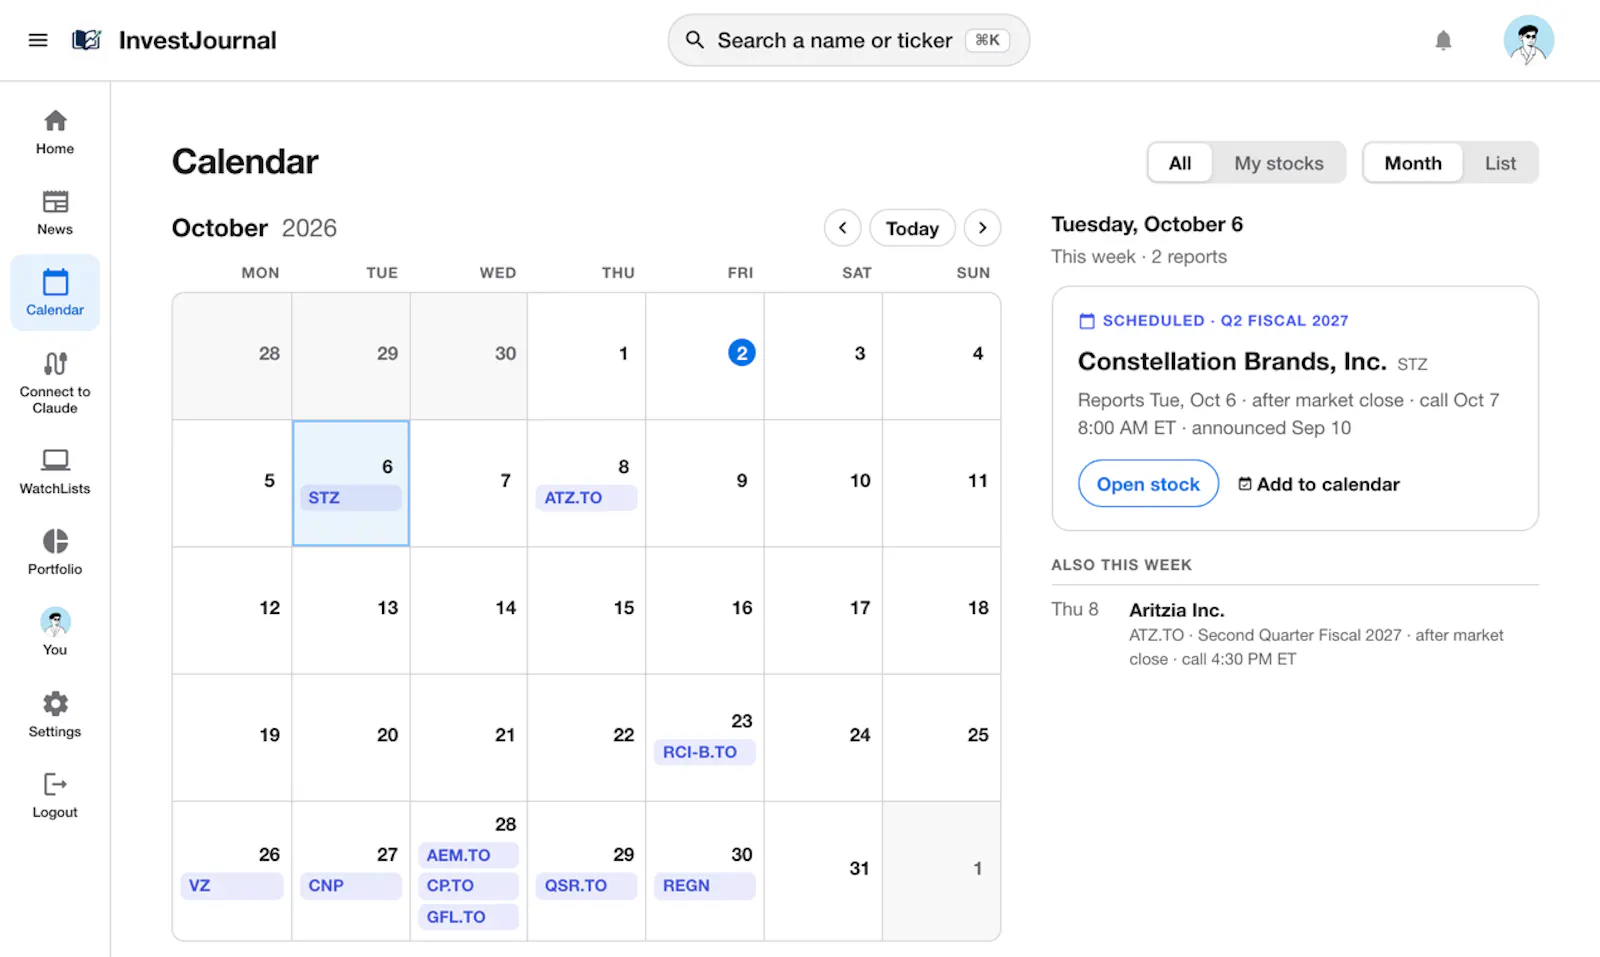The height and width of the screenshot is (957, 1600).
Task: Select the GFL.TO event on October 28
Action: point(468,917)
